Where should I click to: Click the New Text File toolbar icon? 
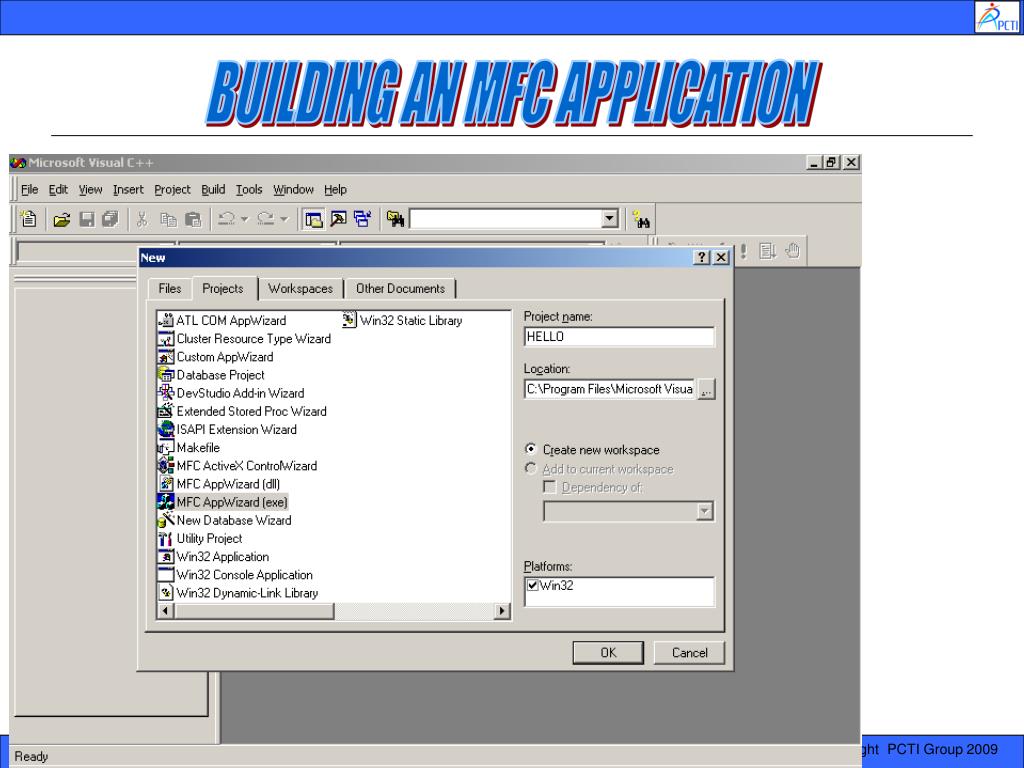[29, 219]
